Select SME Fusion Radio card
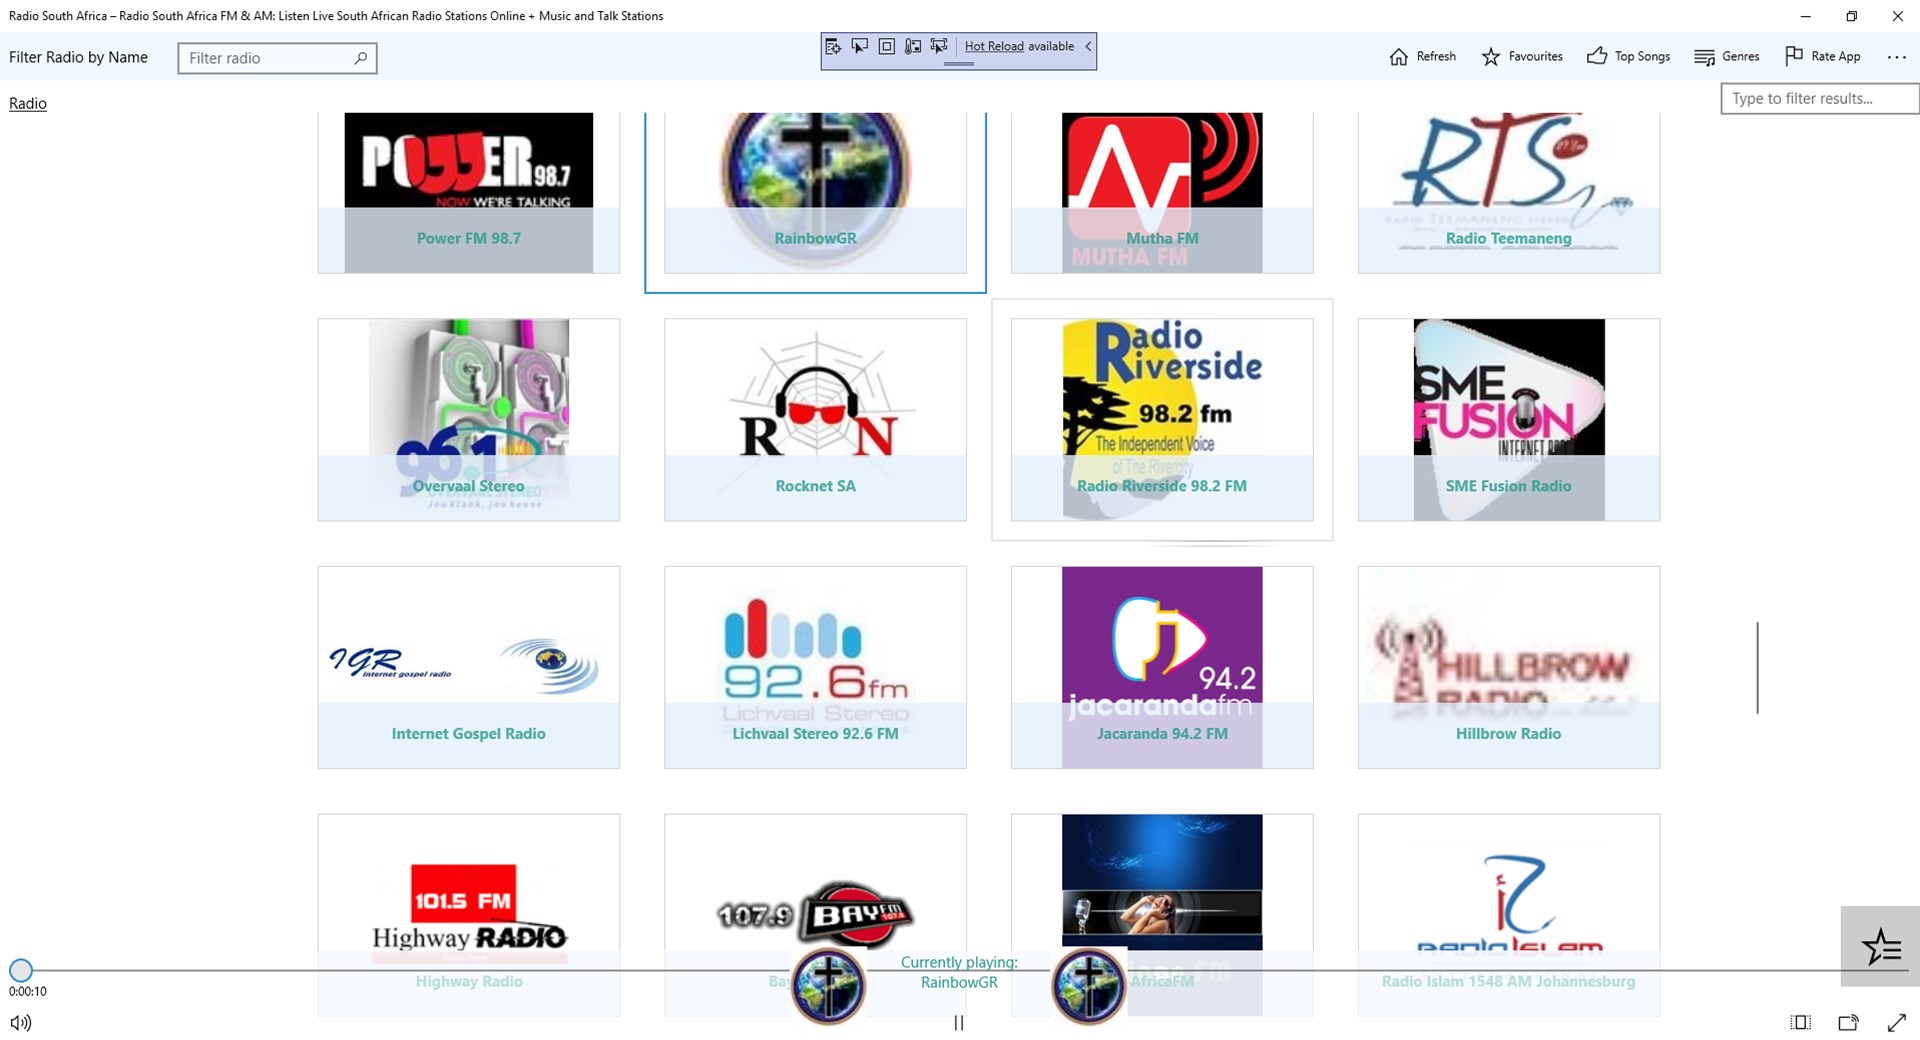 tap(1509, 420)
